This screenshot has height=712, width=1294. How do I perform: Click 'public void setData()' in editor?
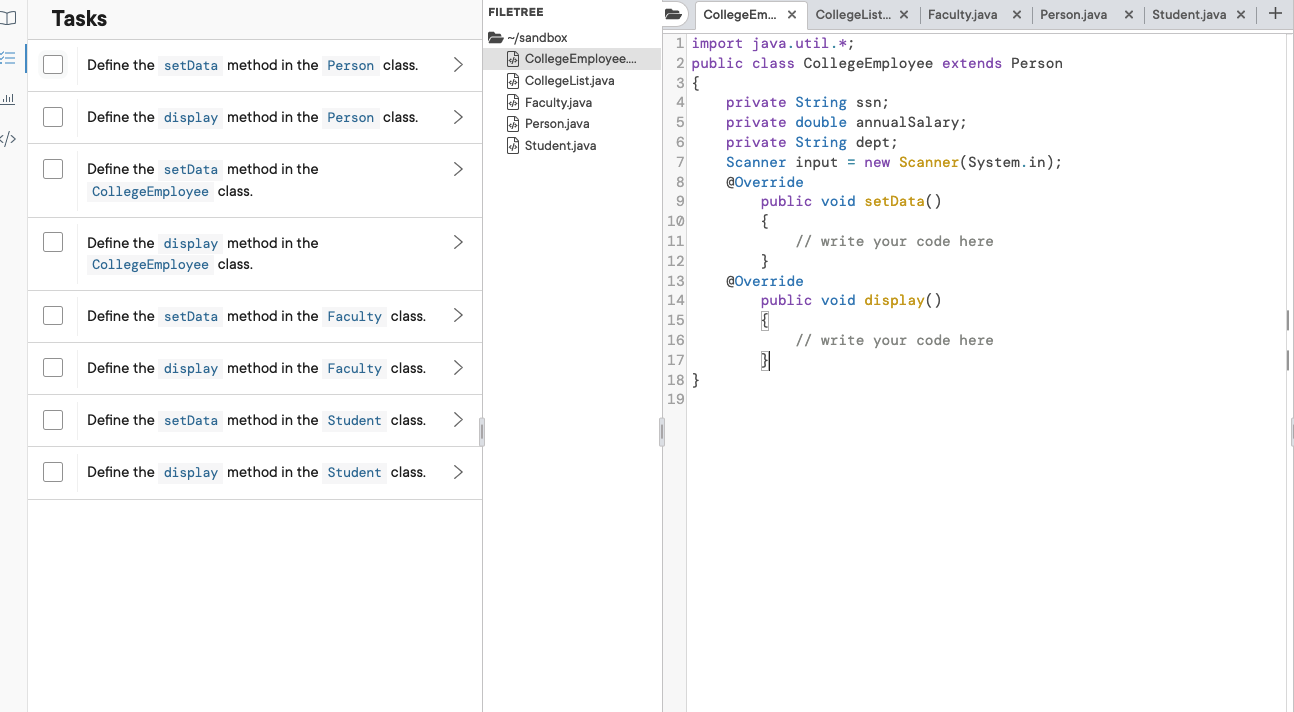click(851, 201)
